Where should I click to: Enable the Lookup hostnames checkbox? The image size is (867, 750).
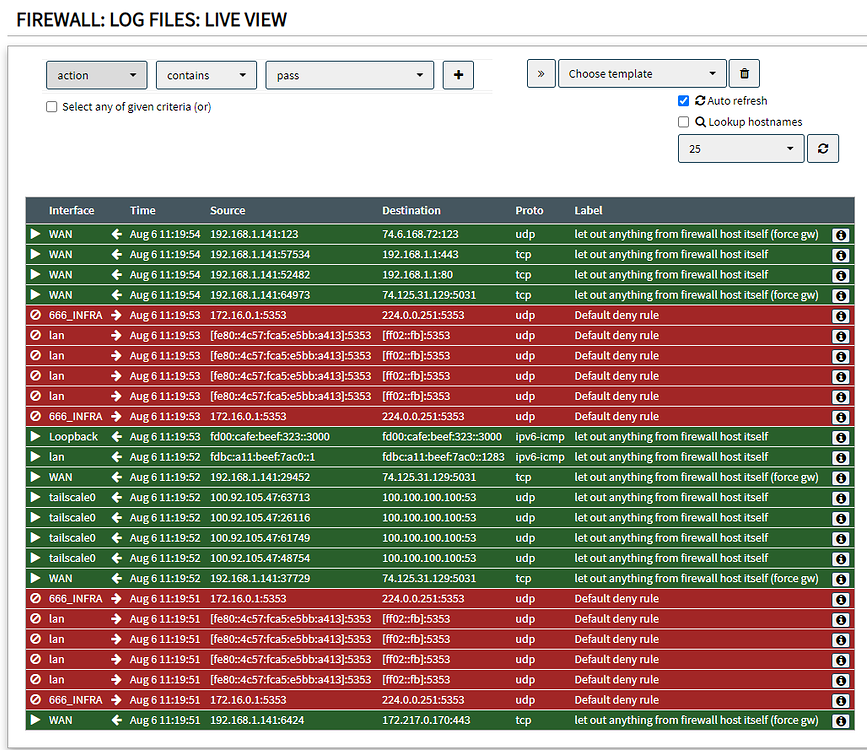click(683, 121)
